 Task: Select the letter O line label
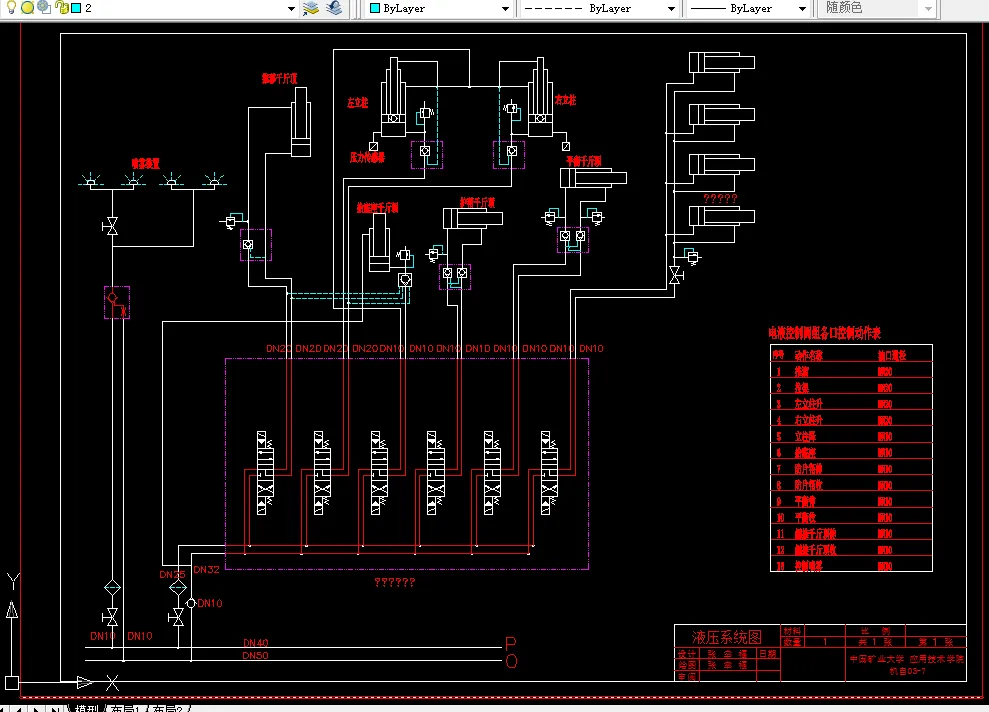click(x=512, y=661)
